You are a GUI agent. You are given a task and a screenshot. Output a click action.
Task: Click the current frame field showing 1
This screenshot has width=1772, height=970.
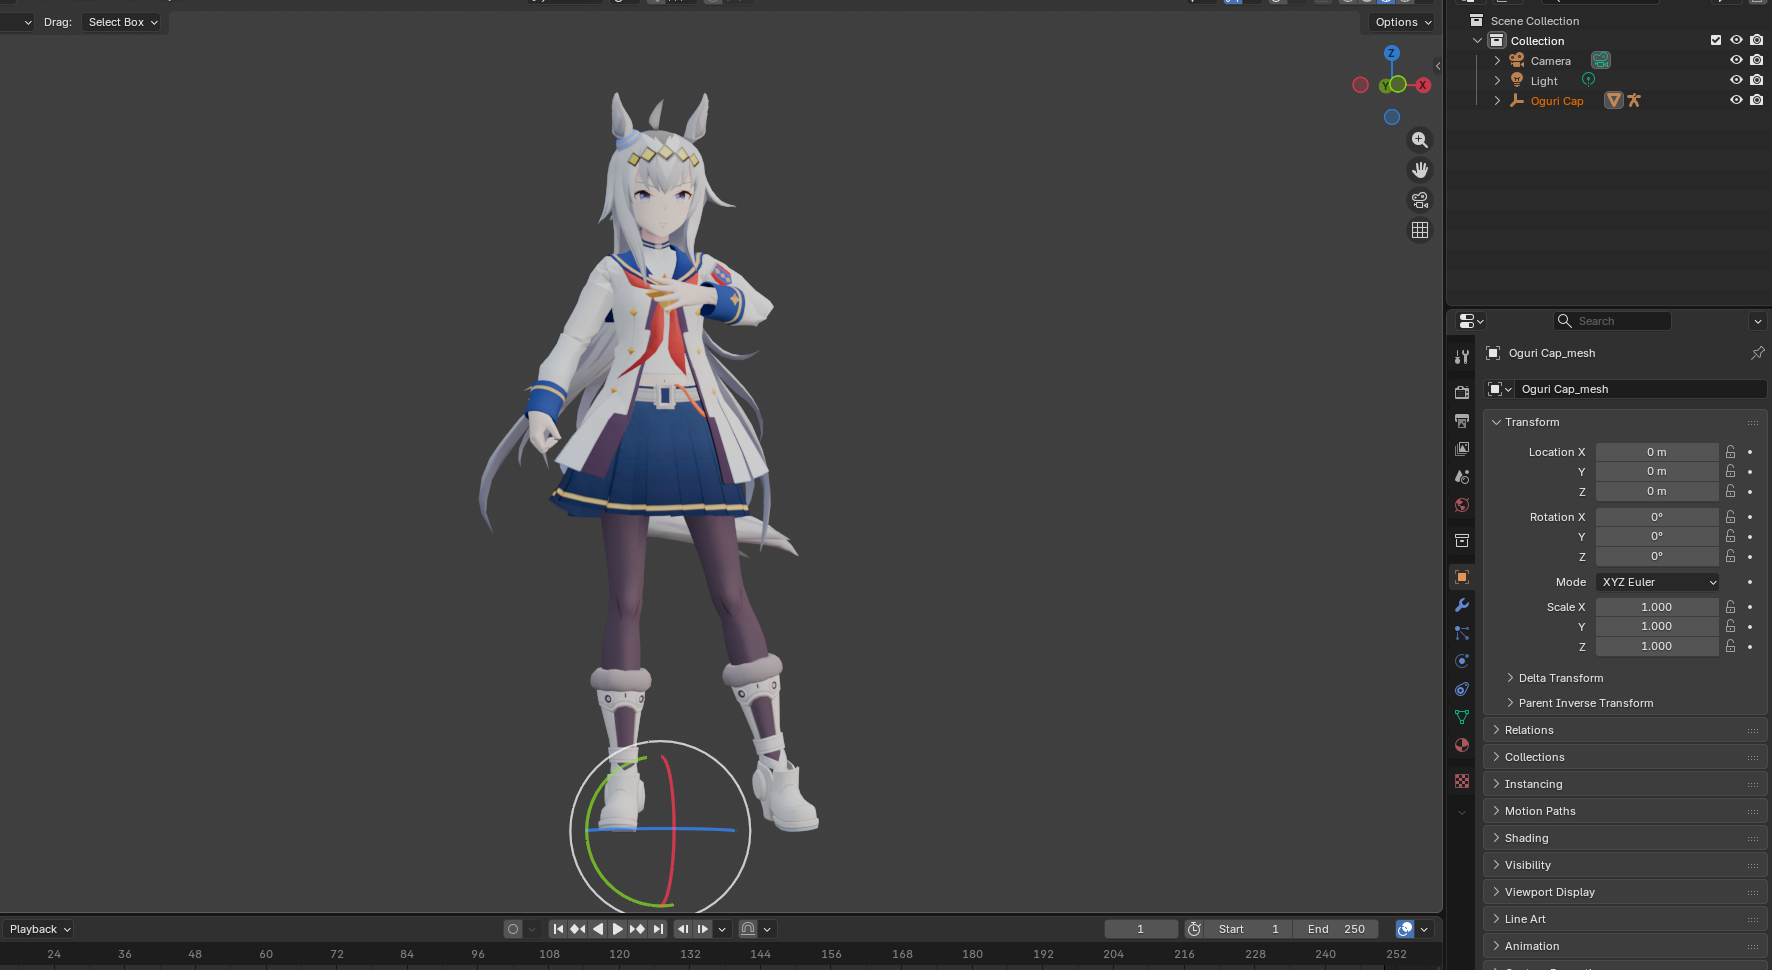(x=1140, y=929)
